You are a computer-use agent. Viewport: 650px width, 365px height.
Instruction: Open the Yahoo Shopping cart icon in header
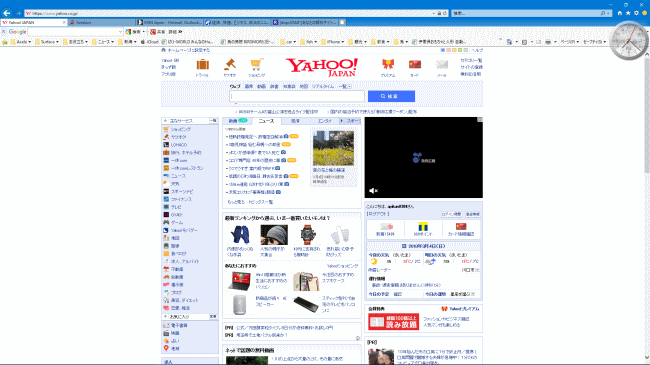[257, 65]
